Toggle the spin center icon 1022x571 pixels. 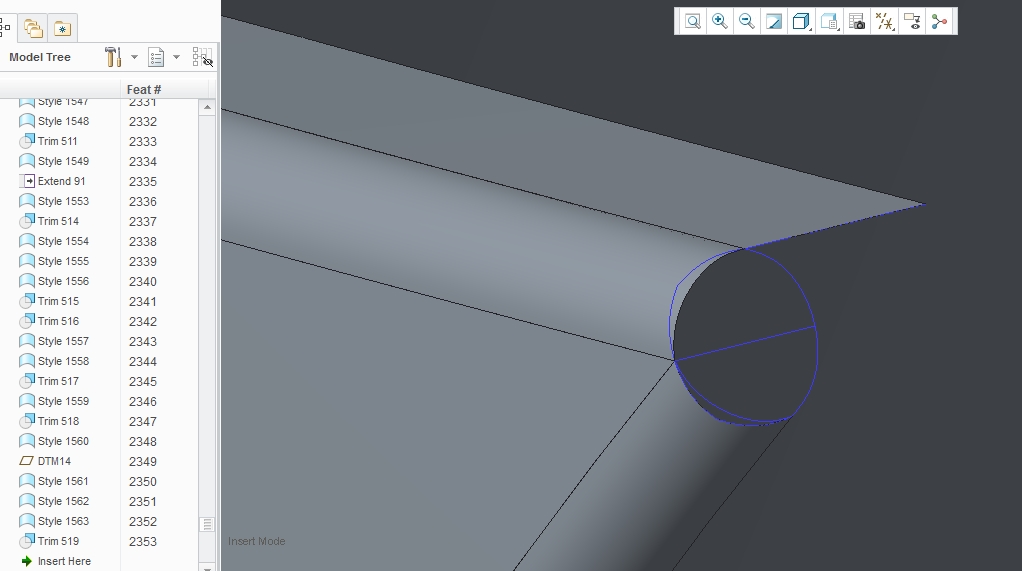coord(939,22)
